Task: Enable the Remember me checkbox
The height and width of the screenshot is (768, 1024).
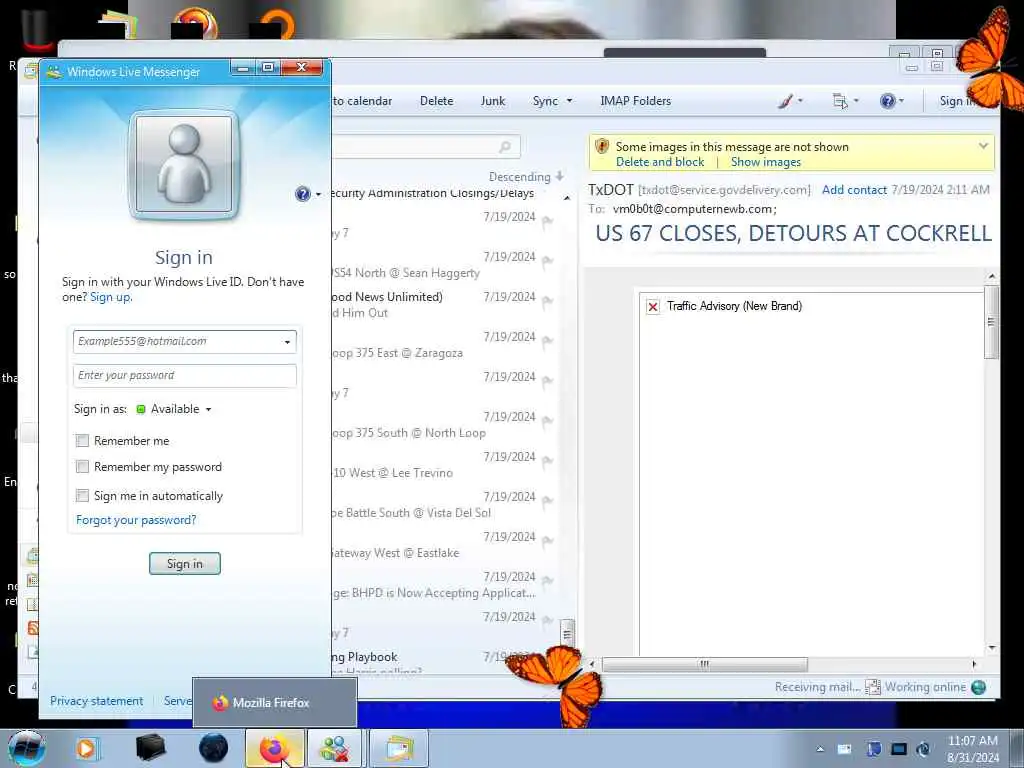Action: pyautogui.click(x=82, y=441)
